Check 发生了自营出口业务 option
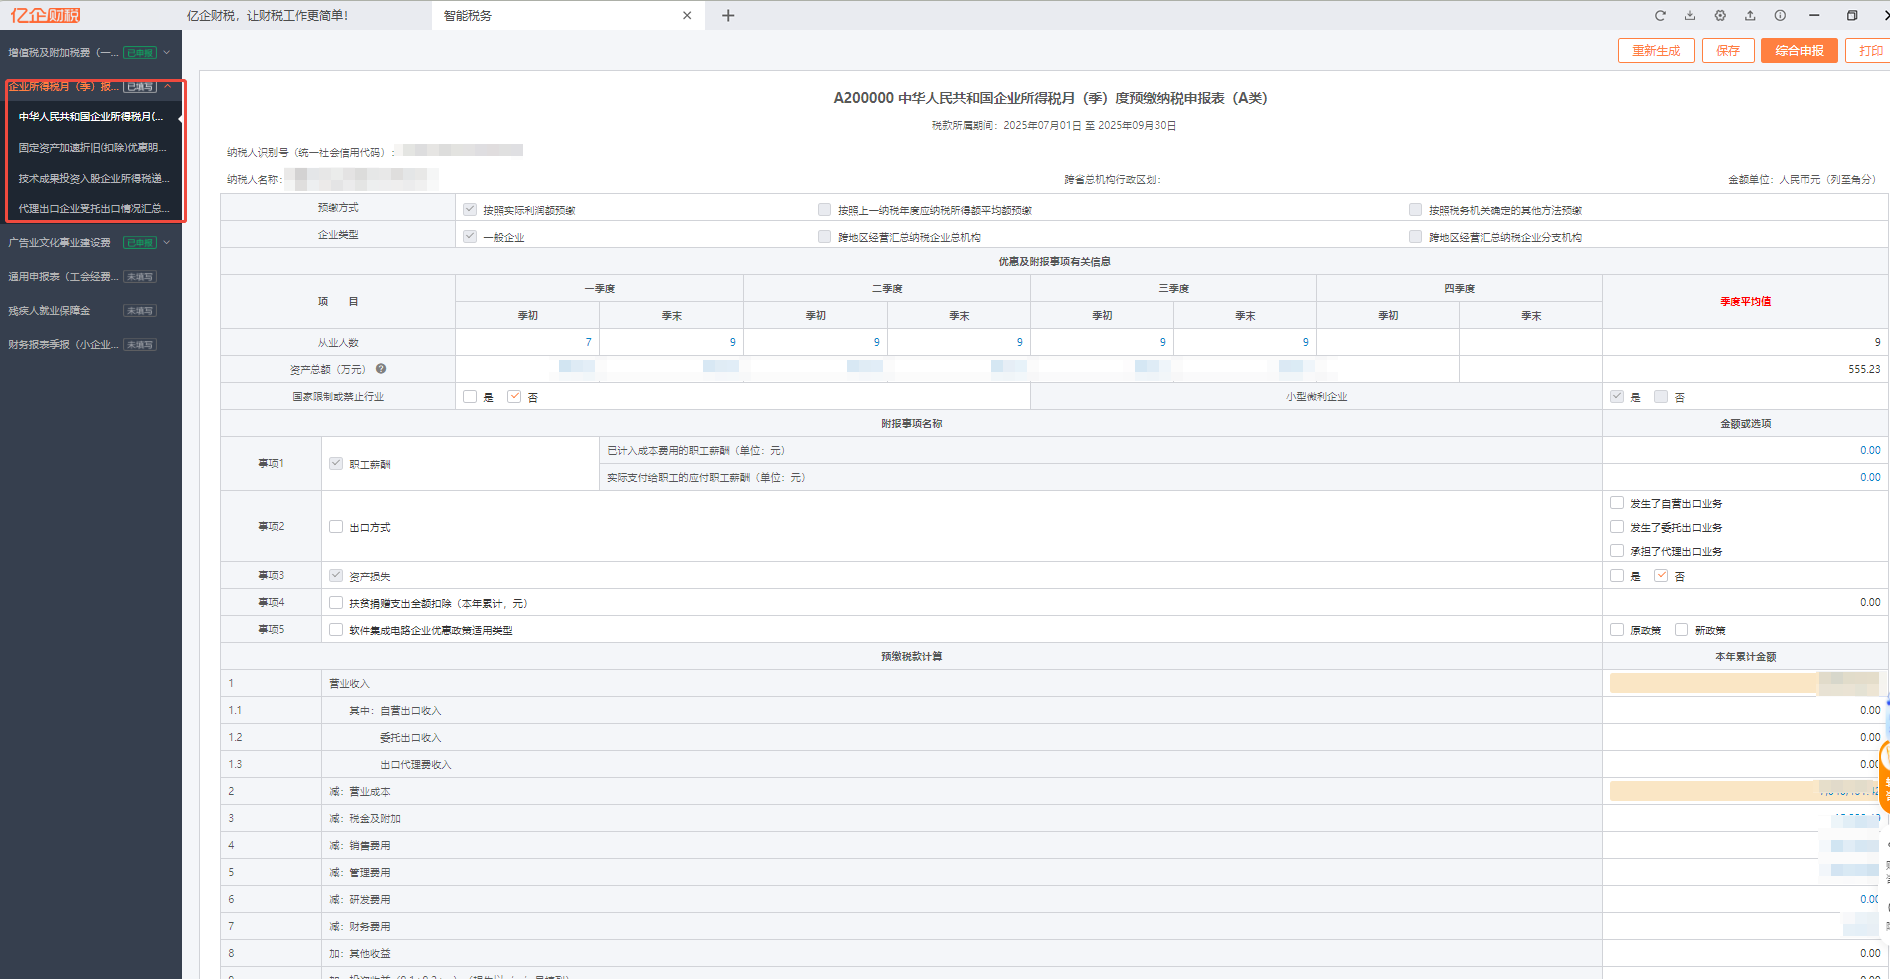Viewport: 1890px width, 979px height. [x=1617, y=503]
